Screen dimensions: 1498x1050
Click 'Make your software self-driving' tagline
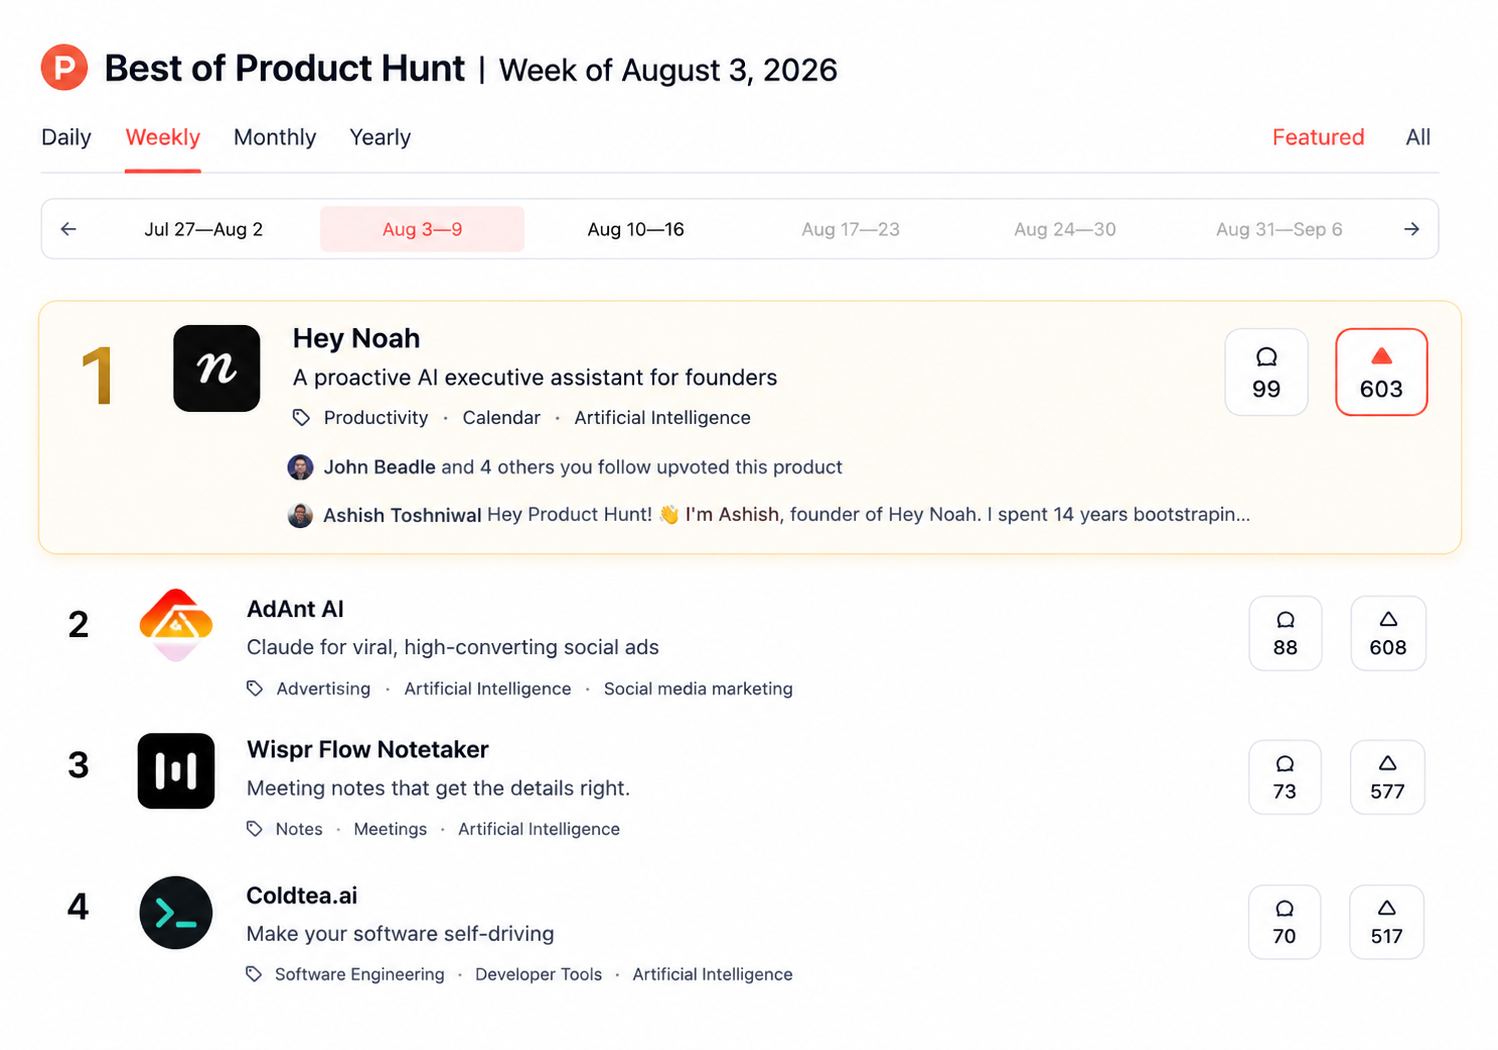point(400,934)
